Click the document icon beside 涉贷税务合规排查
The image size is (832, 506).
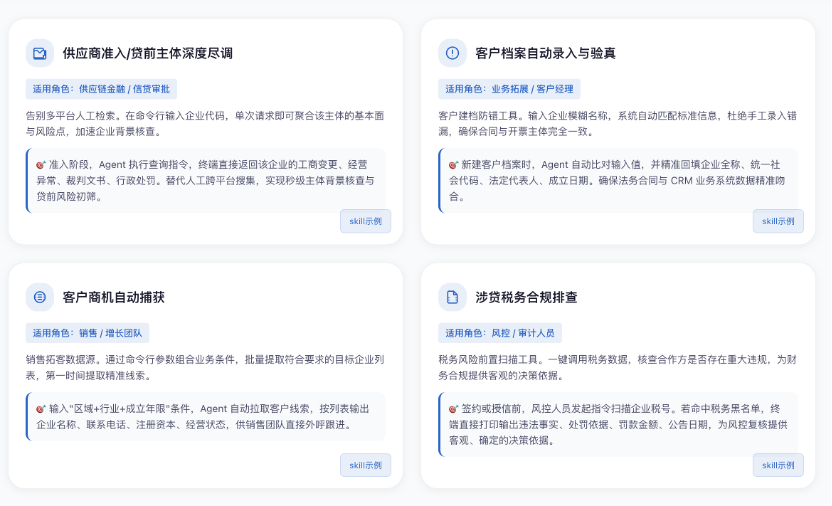452,297
